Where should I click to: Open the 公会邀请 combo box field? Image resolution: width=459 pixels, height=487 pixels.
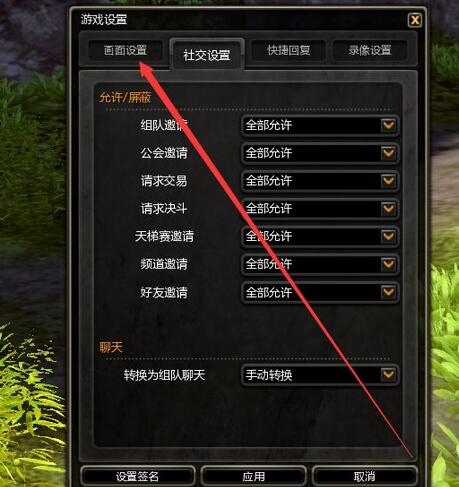tap(320, 153)
